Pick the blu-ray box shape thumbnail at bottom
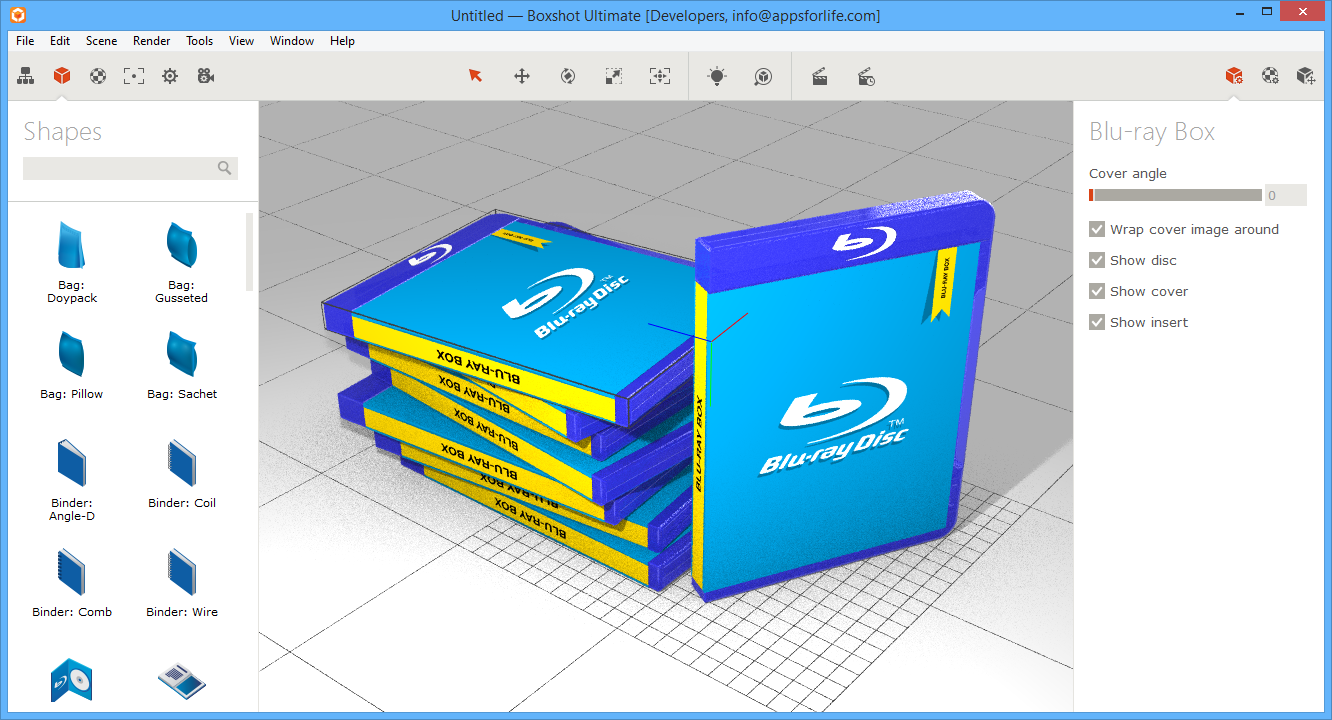The image size is (1332, 720). point(72,680)
